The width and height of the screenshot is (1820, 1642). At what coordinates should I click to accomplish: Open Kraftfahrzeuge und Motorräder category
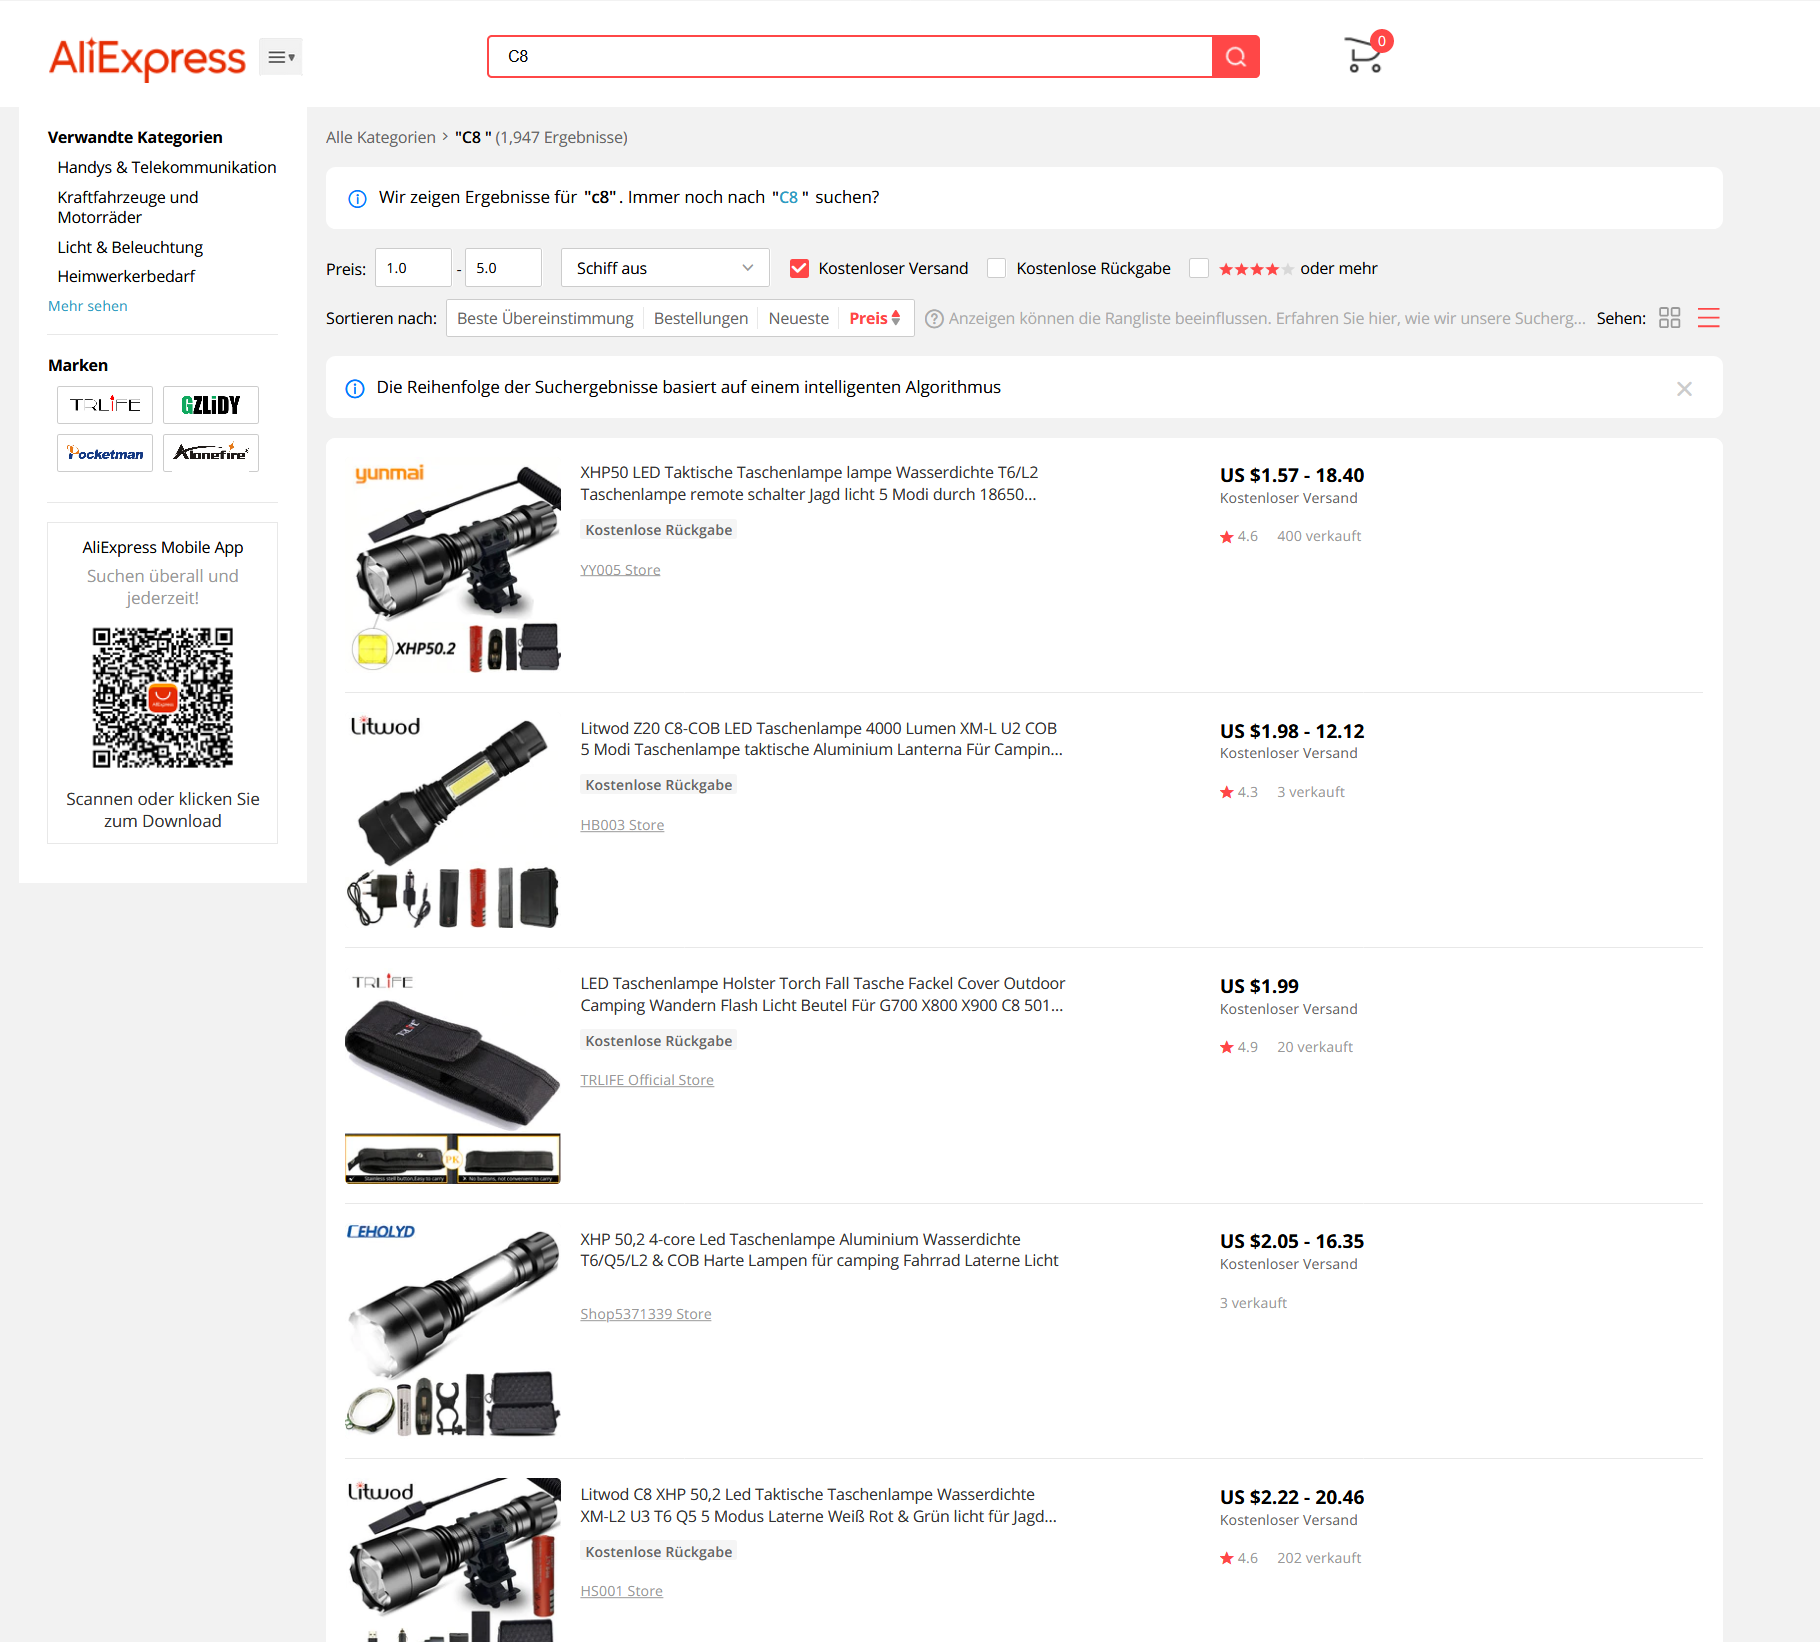tap(128, 207)
